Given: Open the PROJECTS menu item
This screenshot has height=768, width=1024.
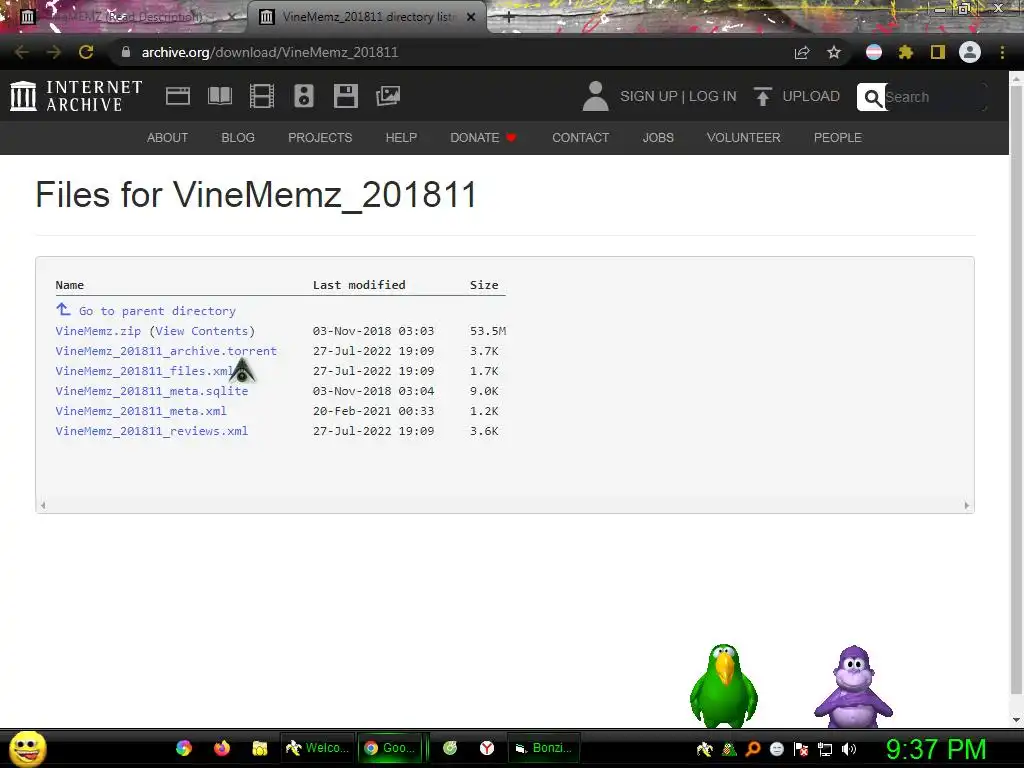Looking at the screenshot, I should click(x=320, y=138).
